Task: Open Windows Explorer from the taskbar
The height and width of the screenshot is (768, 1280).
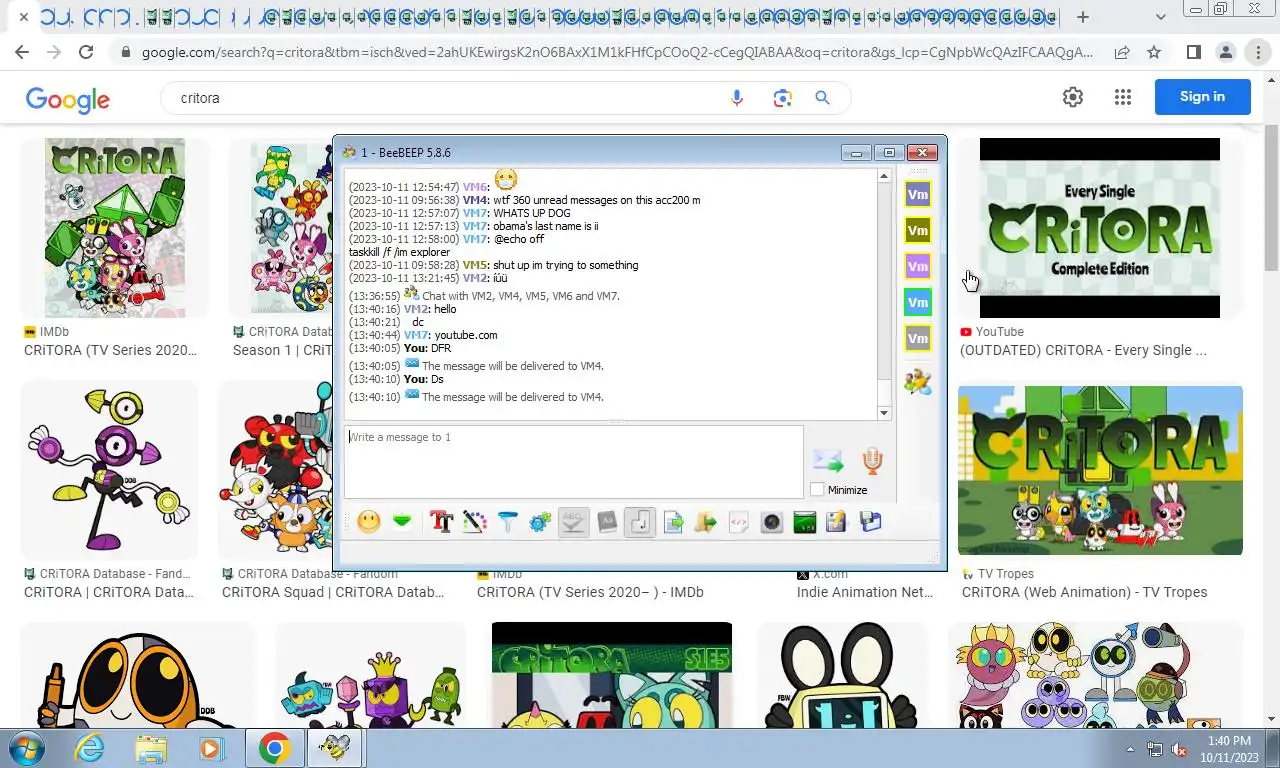Action: click(151, 748)
